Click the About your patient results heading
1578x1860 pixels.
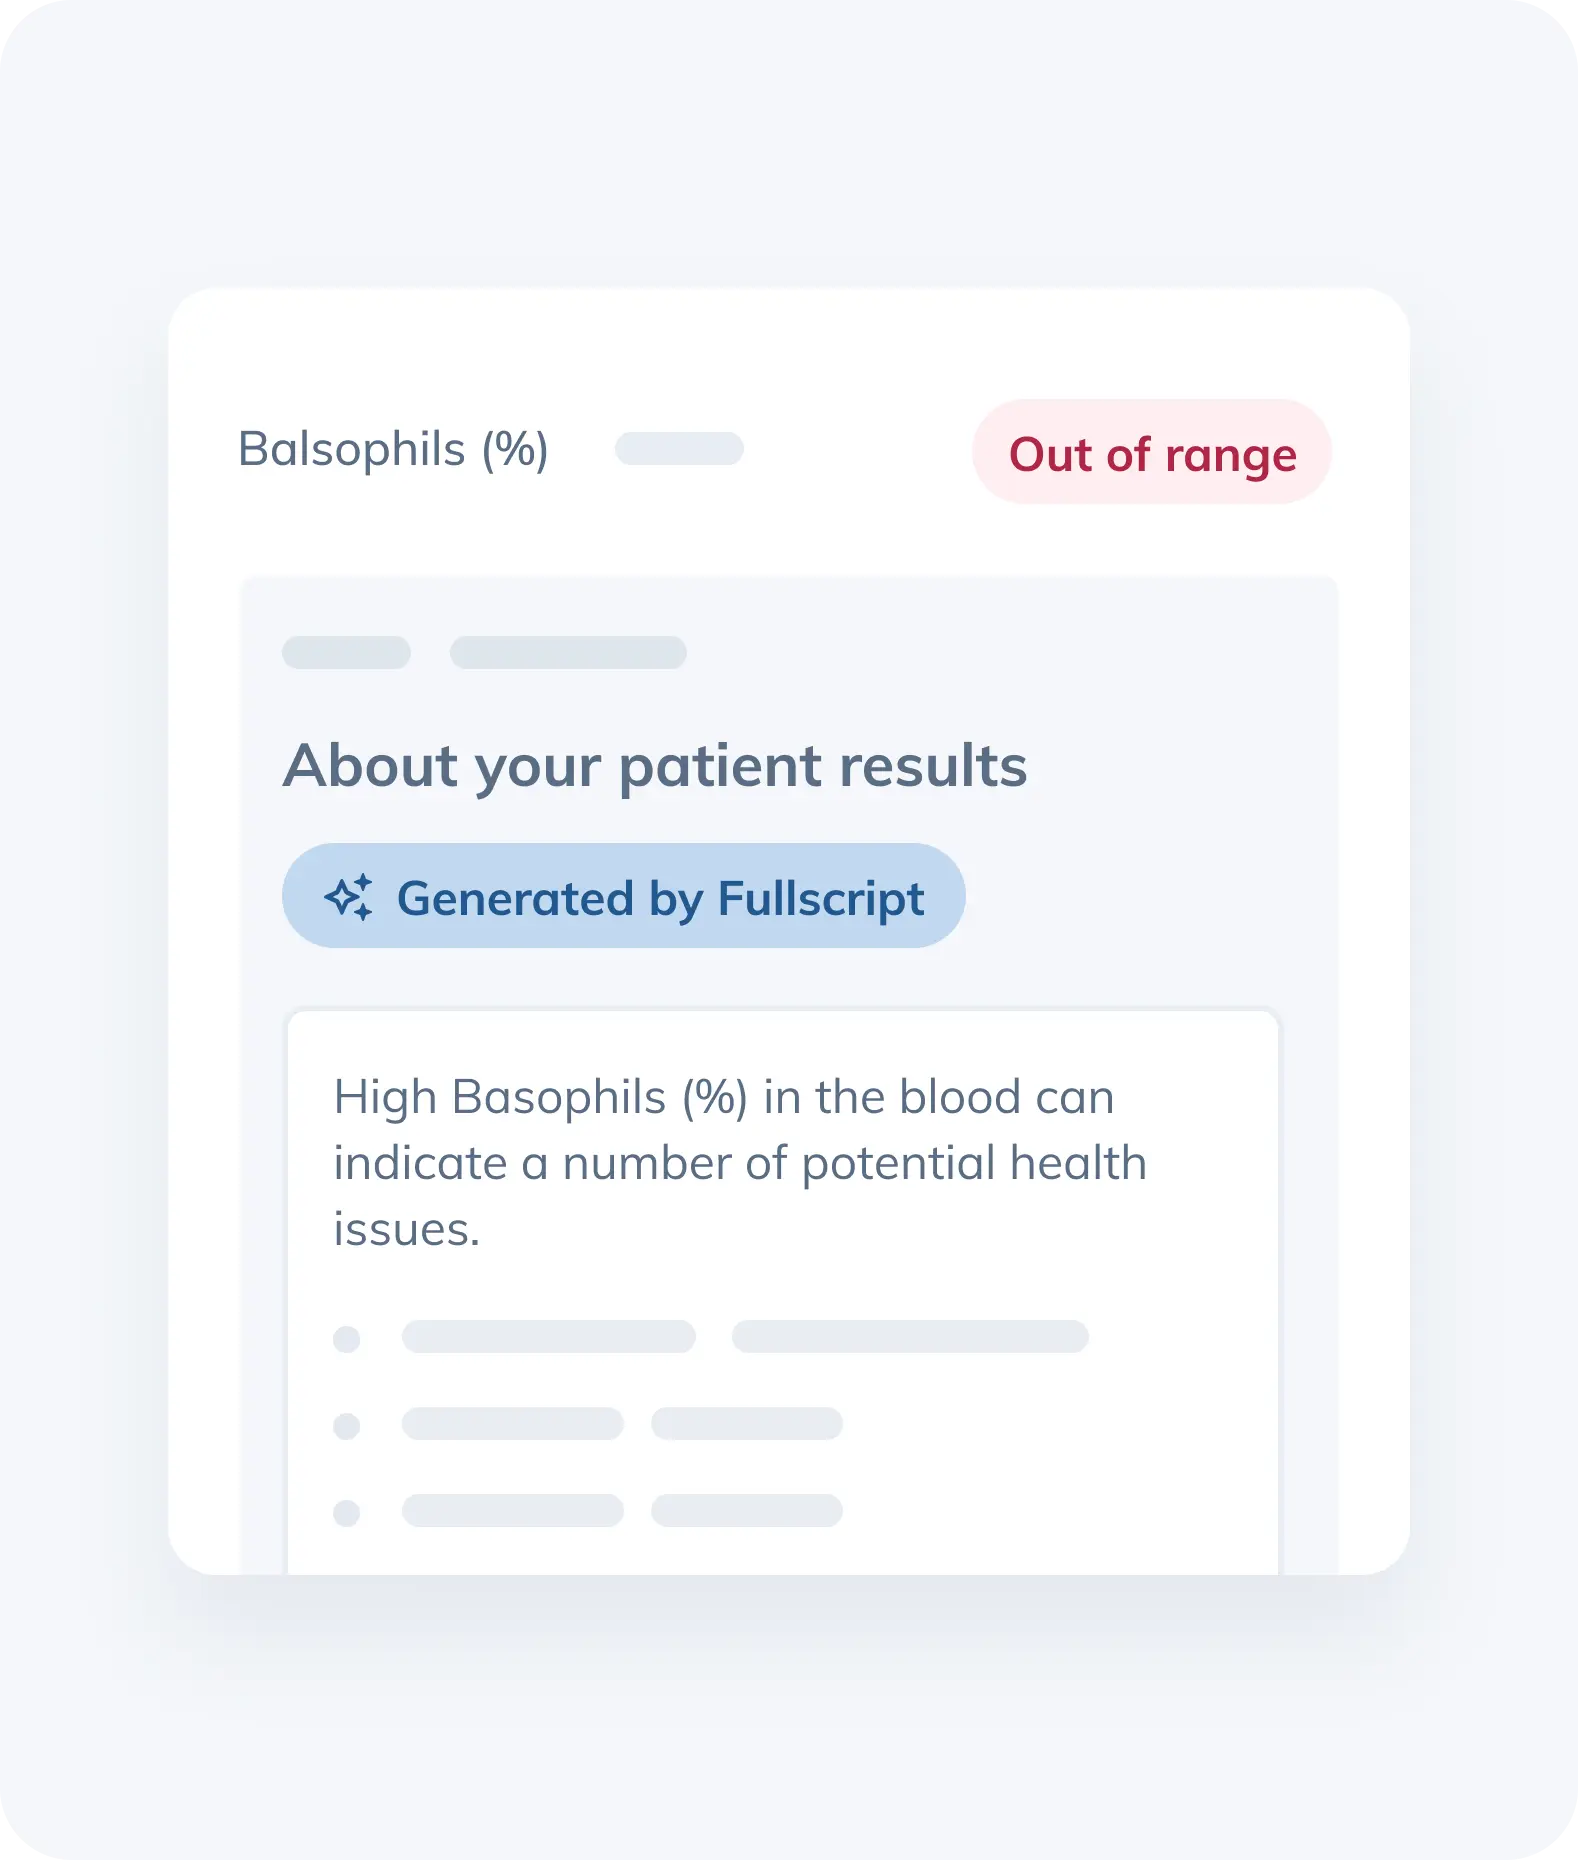655,766
